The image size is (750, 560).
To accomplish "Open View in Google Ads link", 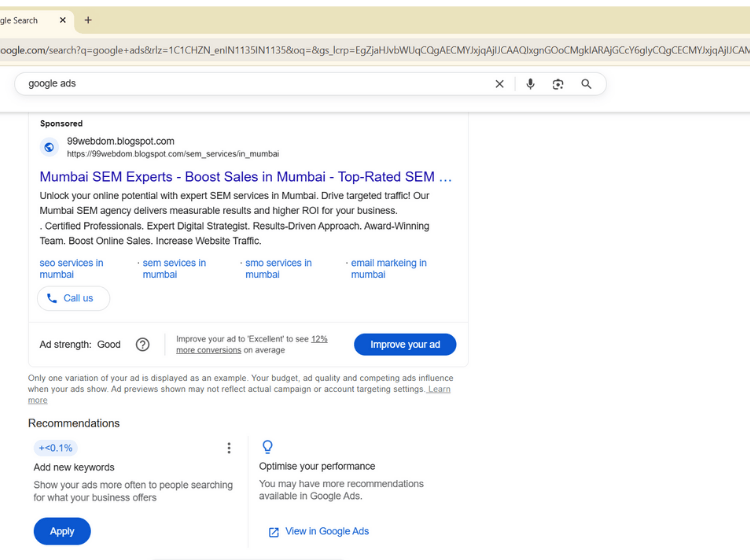I will 327,531.
